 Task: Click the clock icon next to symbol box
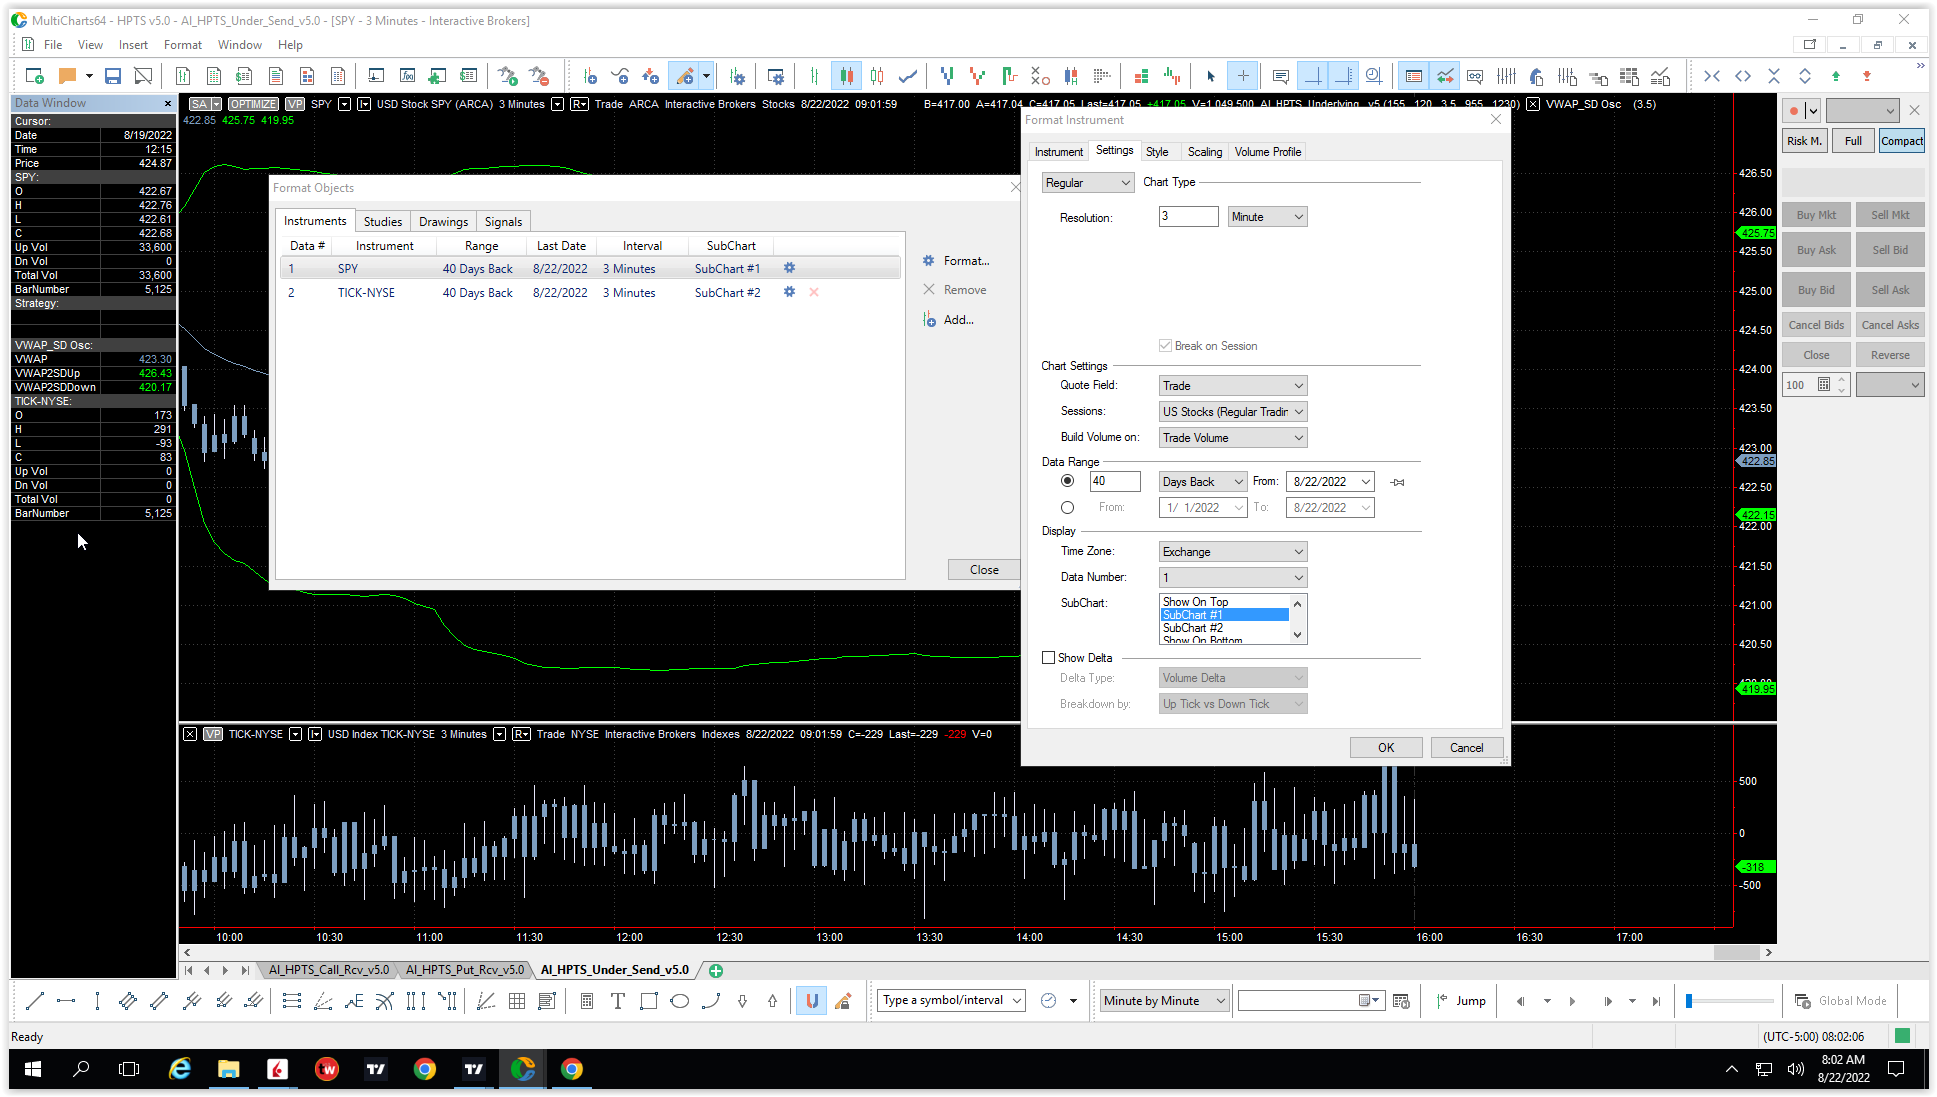tap(1048, 1001)
